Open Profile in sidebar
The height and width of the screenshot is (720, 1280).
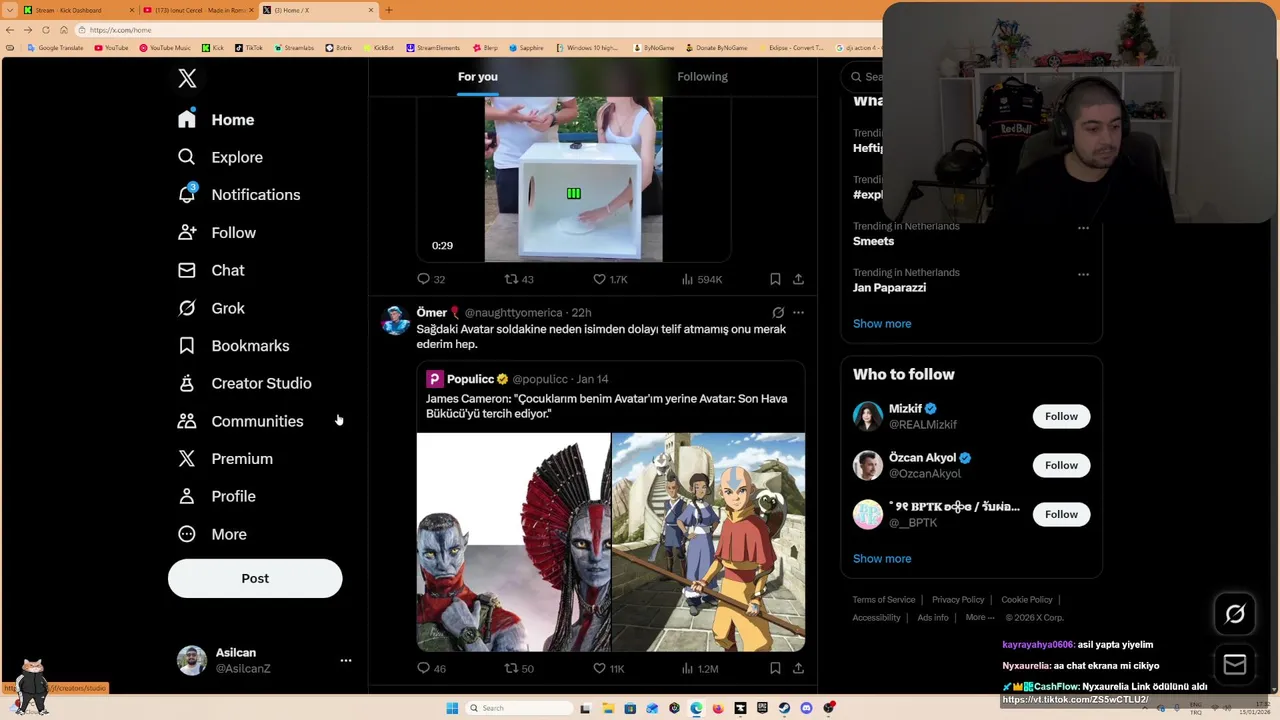tap(216, 496)
